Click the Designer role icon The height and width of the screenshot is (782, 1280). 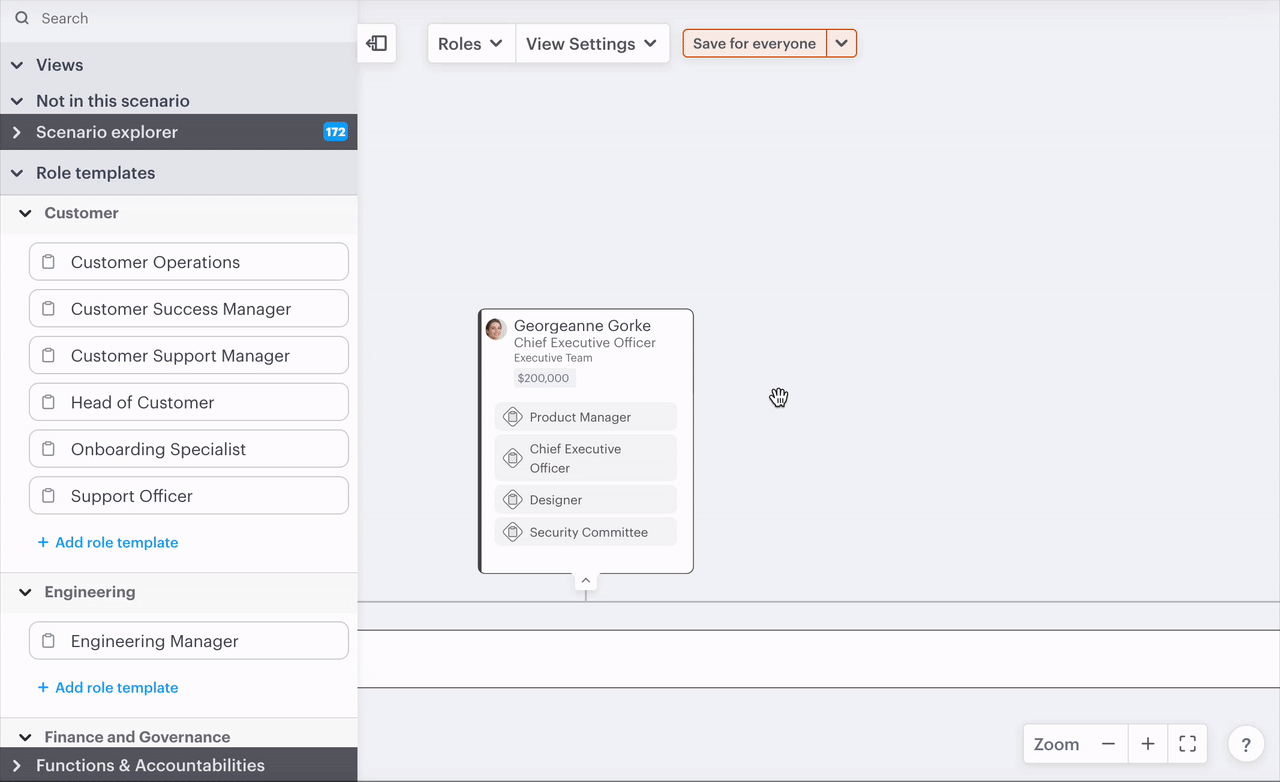(513, 500)
